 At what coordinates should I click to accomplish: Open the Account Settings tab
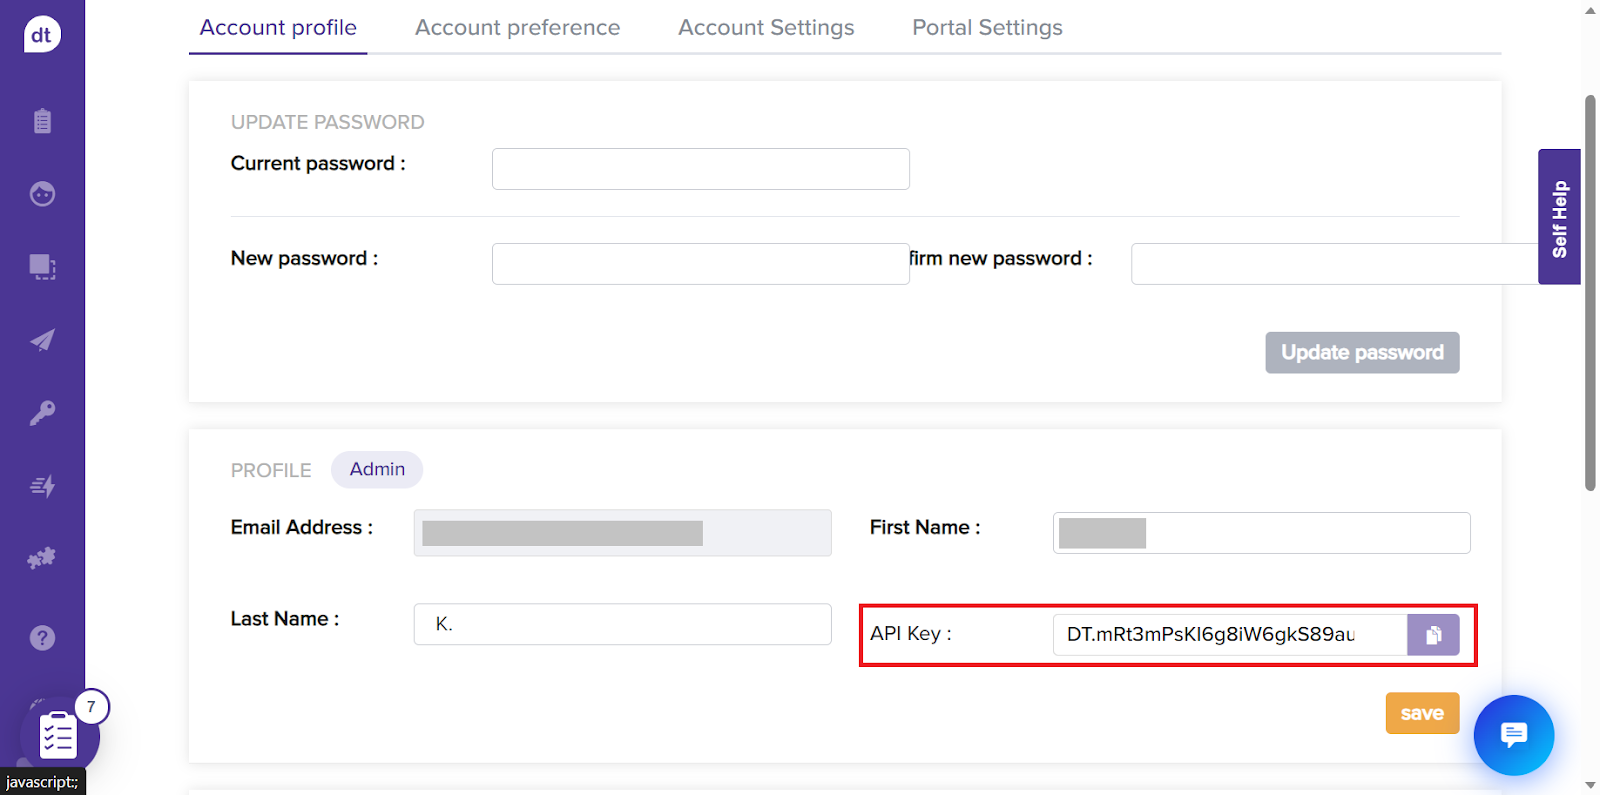766,28
